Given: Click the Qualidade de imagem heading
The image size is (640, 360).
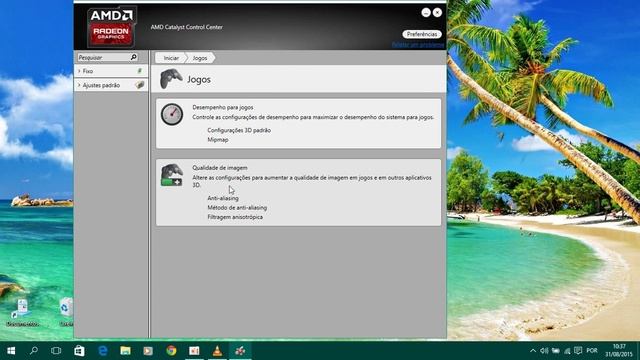Looking at the screenshot, I should pyautogui.click(x=220, y=168).
